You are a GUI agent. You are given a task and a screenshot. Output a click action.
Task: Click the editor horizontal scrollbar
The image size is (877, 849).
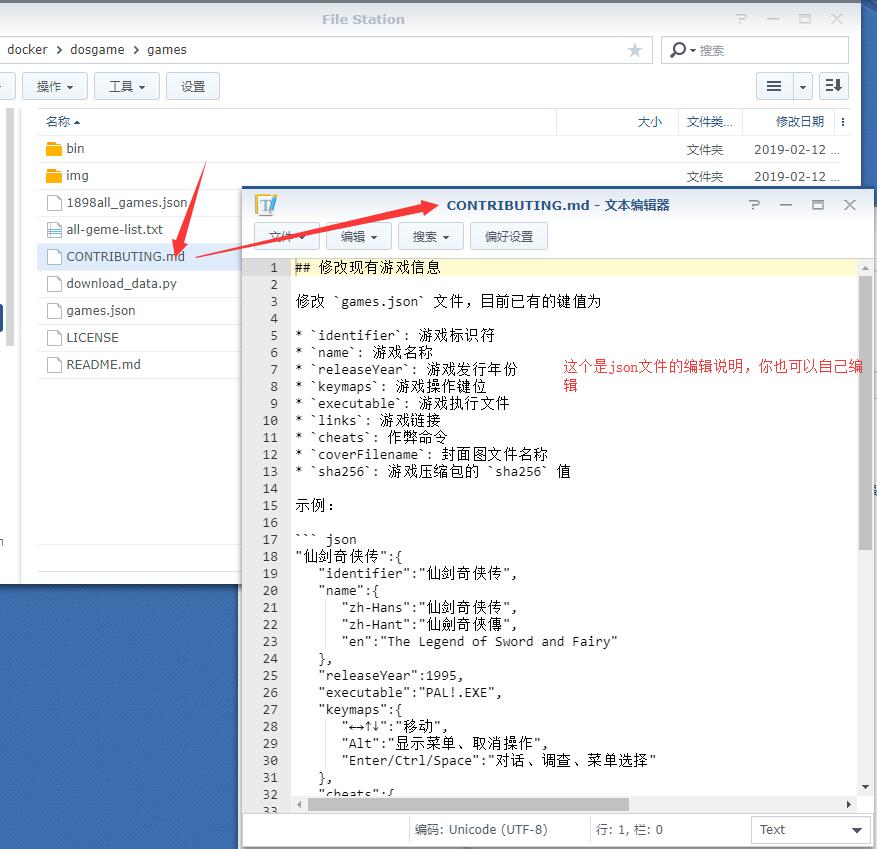[460, 804]
